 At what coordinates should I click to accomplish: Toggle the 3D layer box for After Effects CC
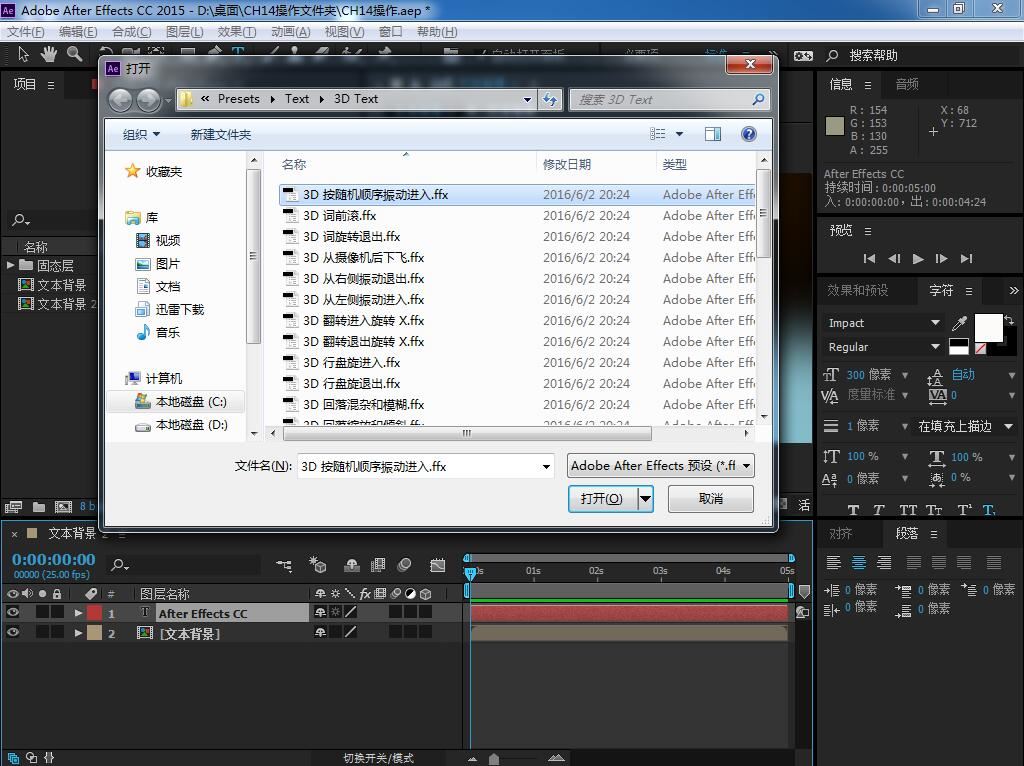(x=425, y=613)
